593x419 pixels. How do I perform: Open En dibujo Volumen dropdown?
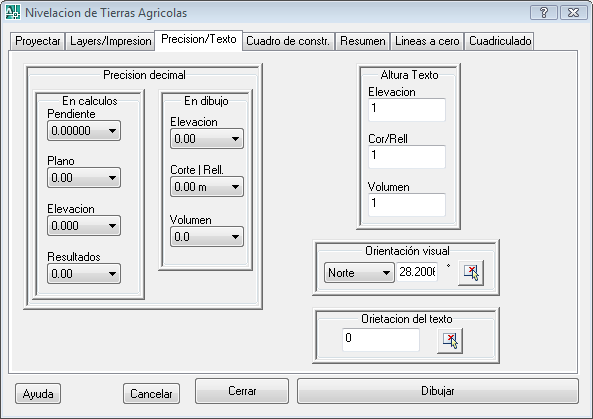(x=207, y=237)
